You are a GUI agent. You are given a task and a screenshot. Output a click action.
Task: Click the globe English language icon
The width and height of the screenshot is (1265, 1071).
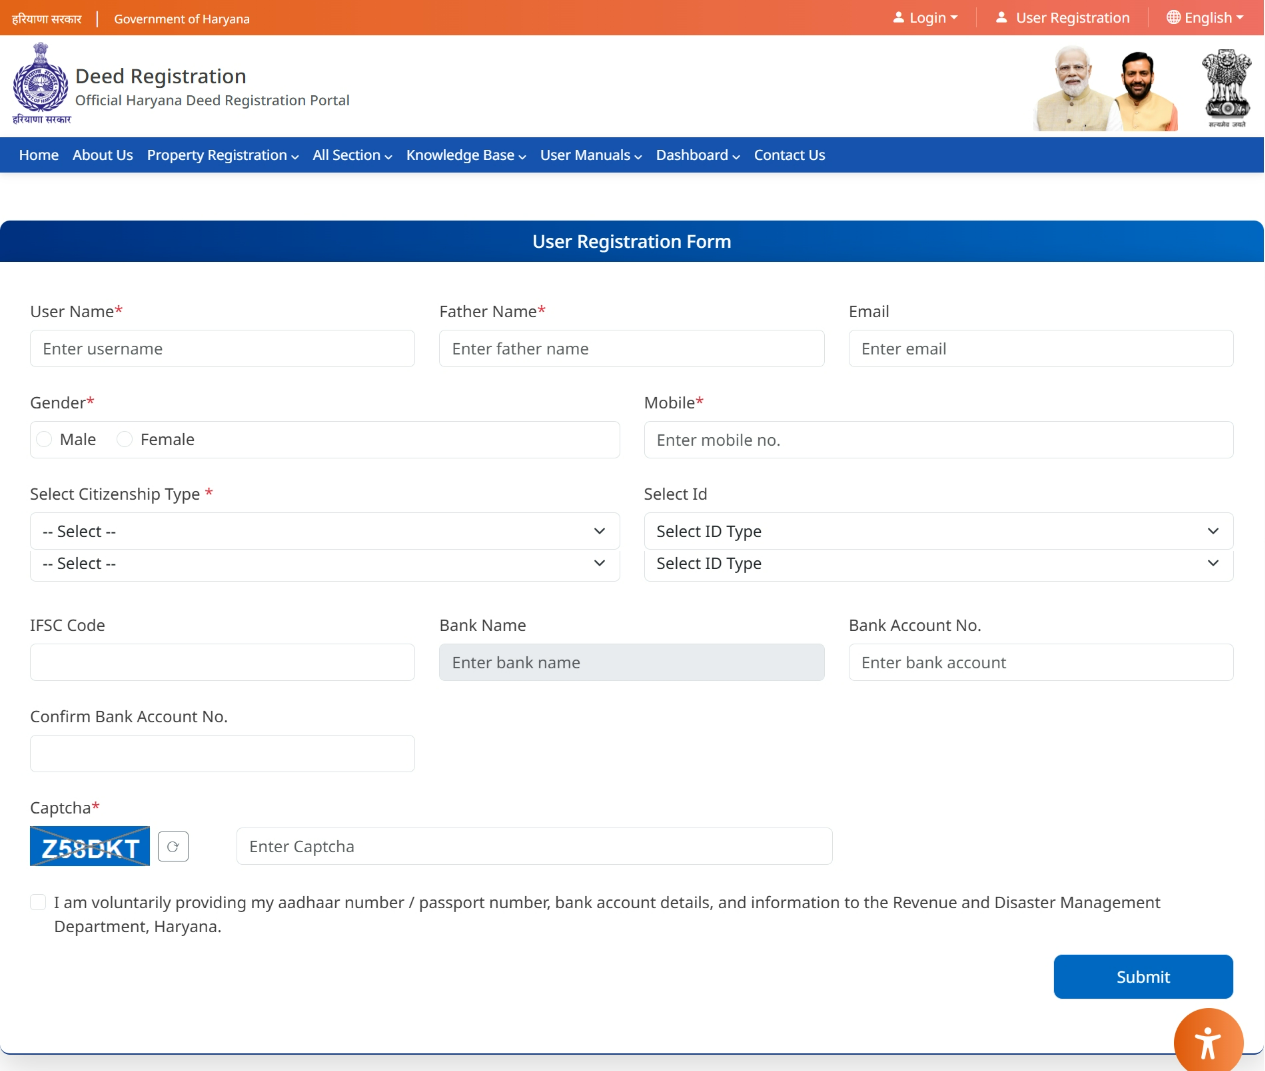pyautogui.click(x=1173, y=17)
